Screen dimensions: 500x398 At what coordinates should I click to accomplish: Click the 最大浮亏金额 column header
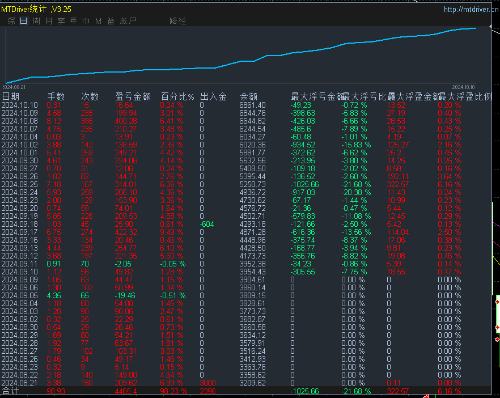tap(318, 97)
